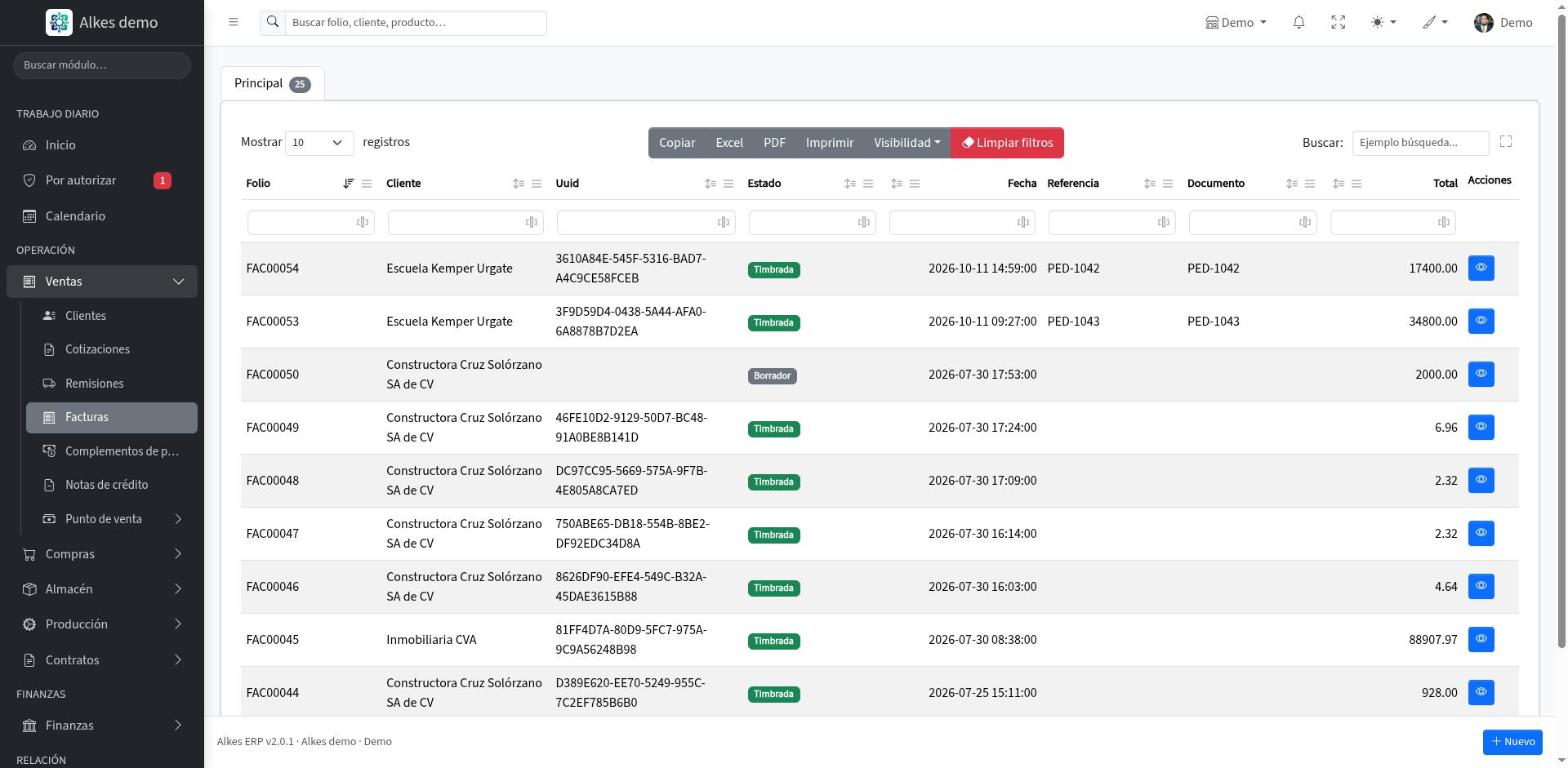View invoice FAC00045 with eye button

[x=1481, y=639]
